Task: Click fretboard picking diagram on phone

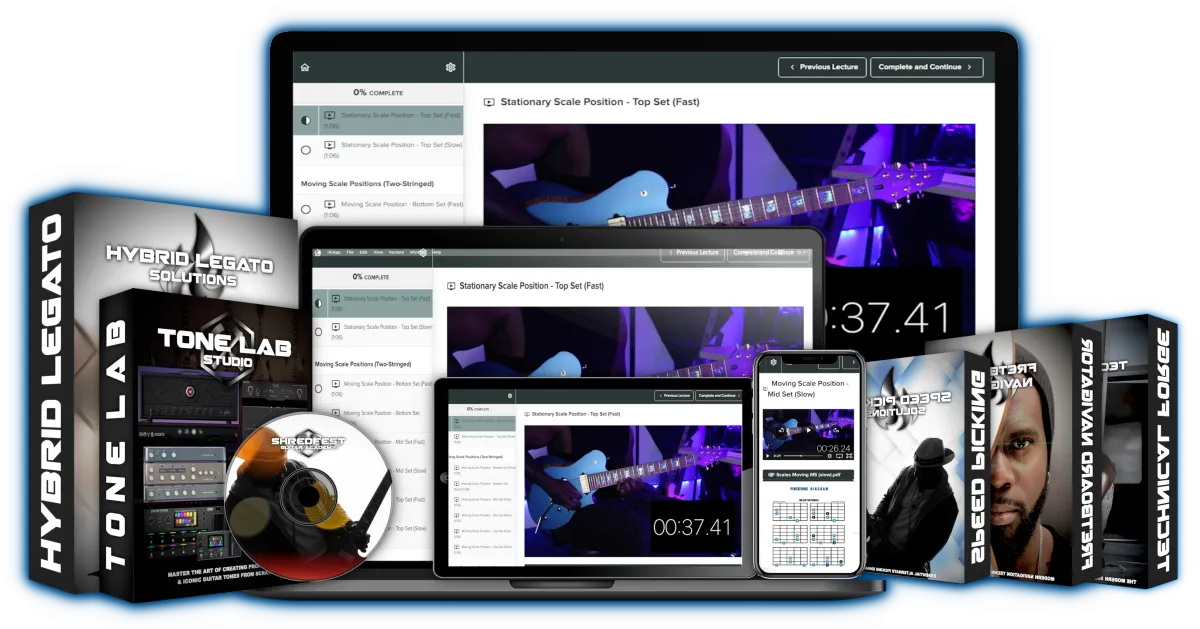Action: coord(809,533)
